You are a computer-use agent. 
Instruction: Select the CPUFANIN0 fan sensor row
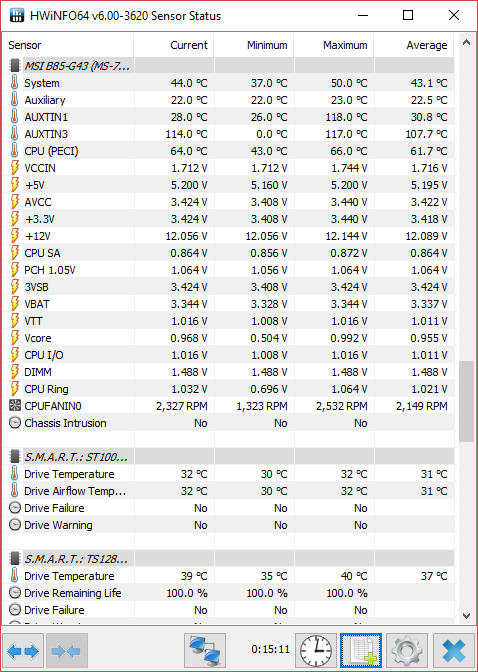(231, 406)
